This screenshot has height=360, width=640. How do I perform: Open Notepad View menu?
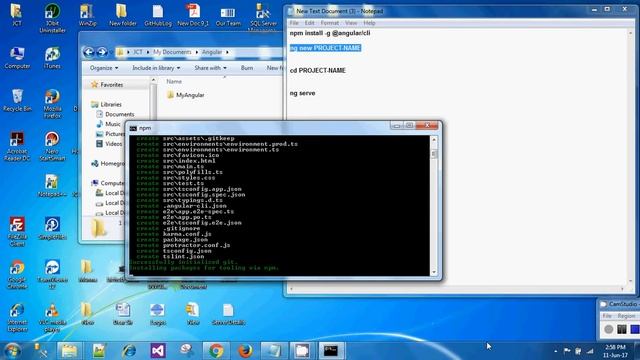[351, 23]
